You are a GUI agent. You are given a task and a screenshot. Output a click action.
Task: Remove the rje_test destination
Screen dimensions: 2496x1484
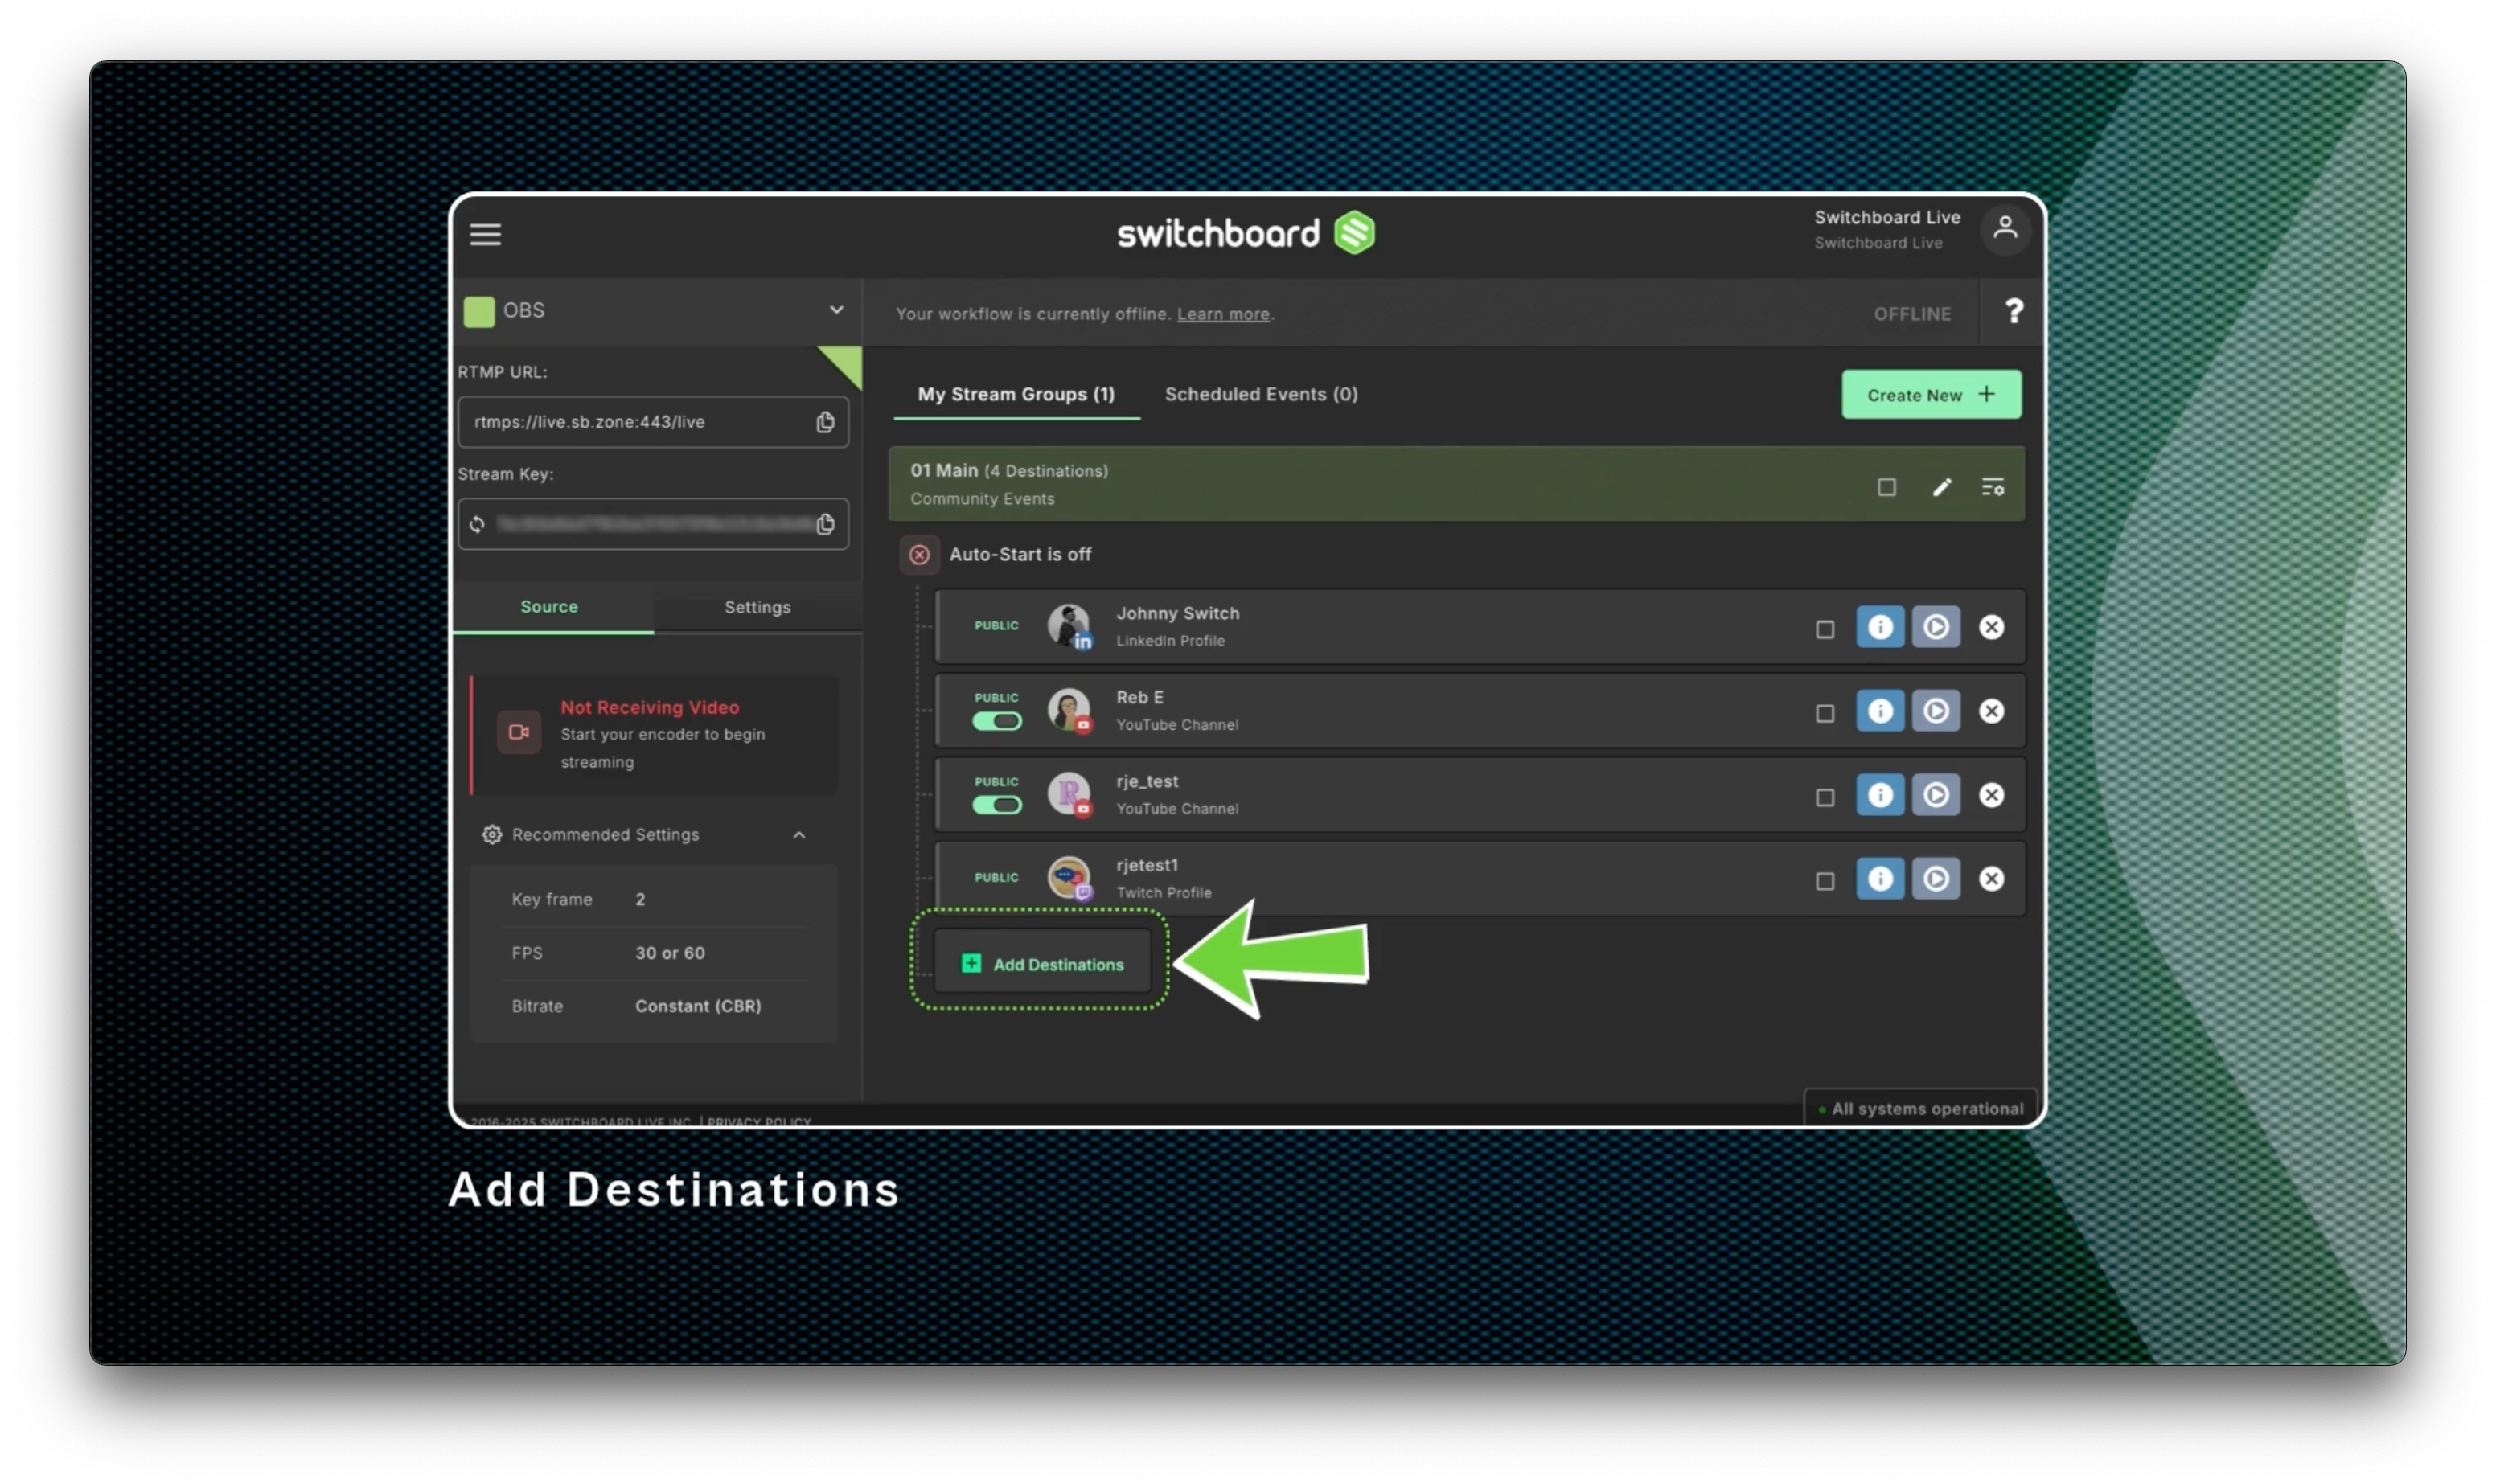1991,795
